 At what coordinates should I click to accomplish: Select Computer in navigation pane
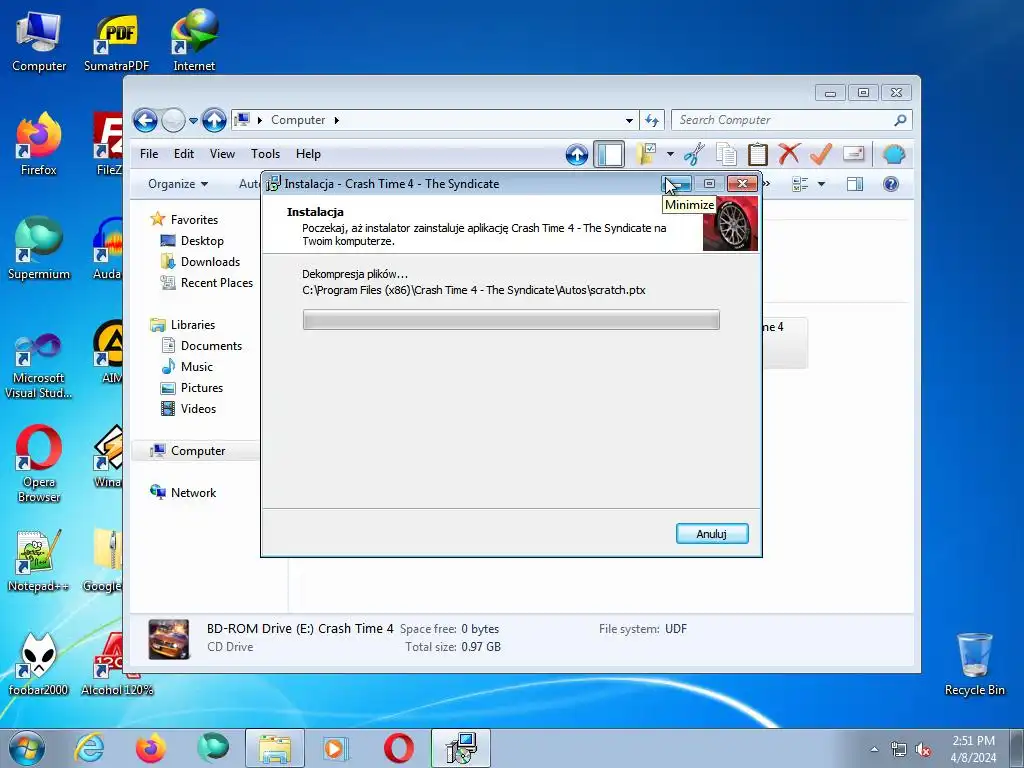pyautogui.click(x=196, y=451)
